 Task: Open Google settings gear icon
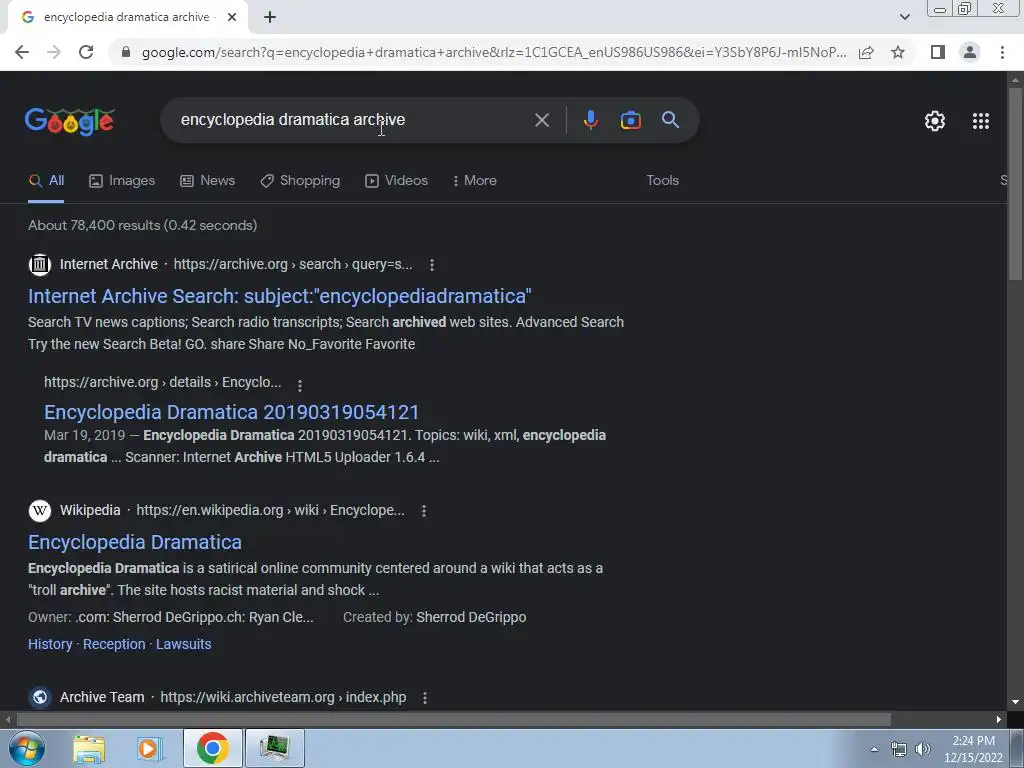pyautogui.click(x=935, y=121)
